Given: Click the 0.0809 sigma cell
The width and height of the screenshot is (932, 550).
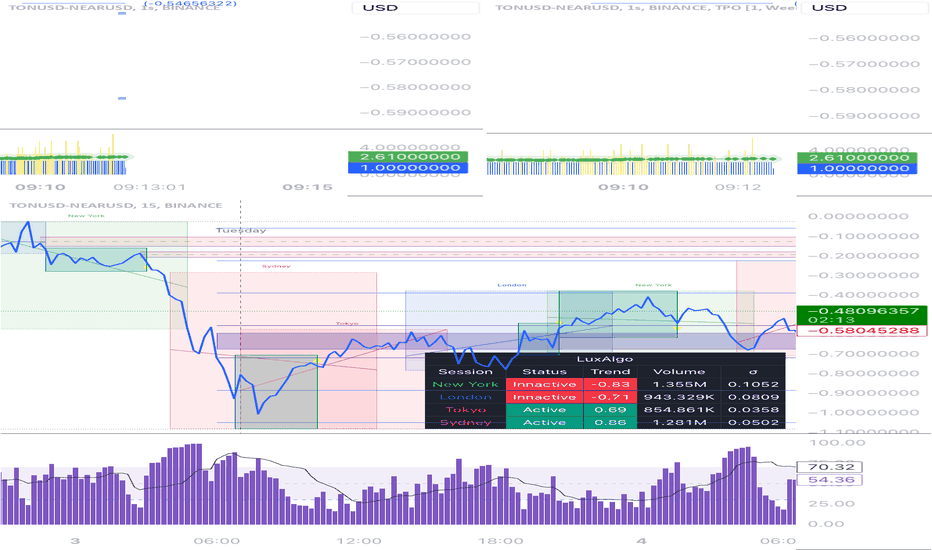Looking at the screenshot, I should (x=753, y=397).
